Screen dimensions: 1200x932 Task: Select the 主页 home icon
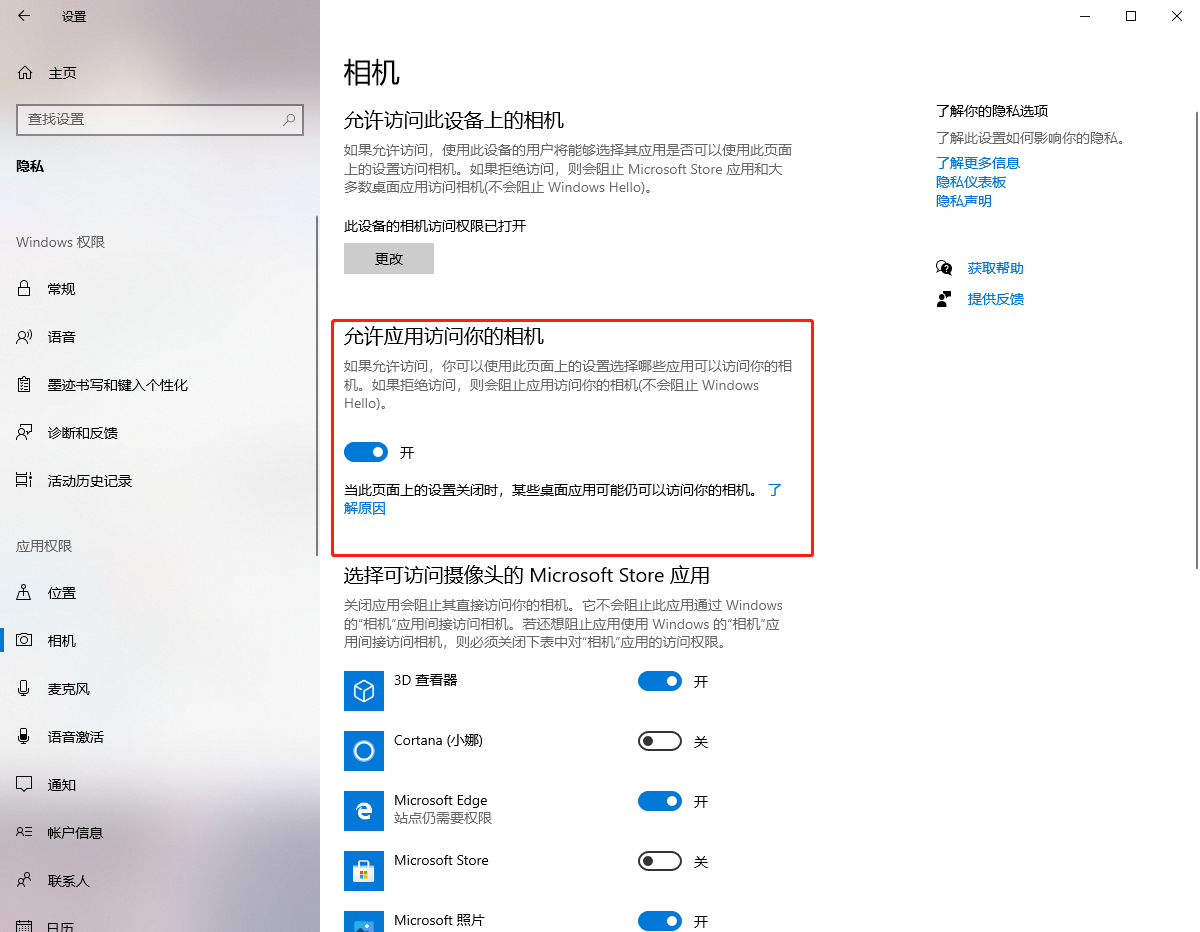pos(24,72)
